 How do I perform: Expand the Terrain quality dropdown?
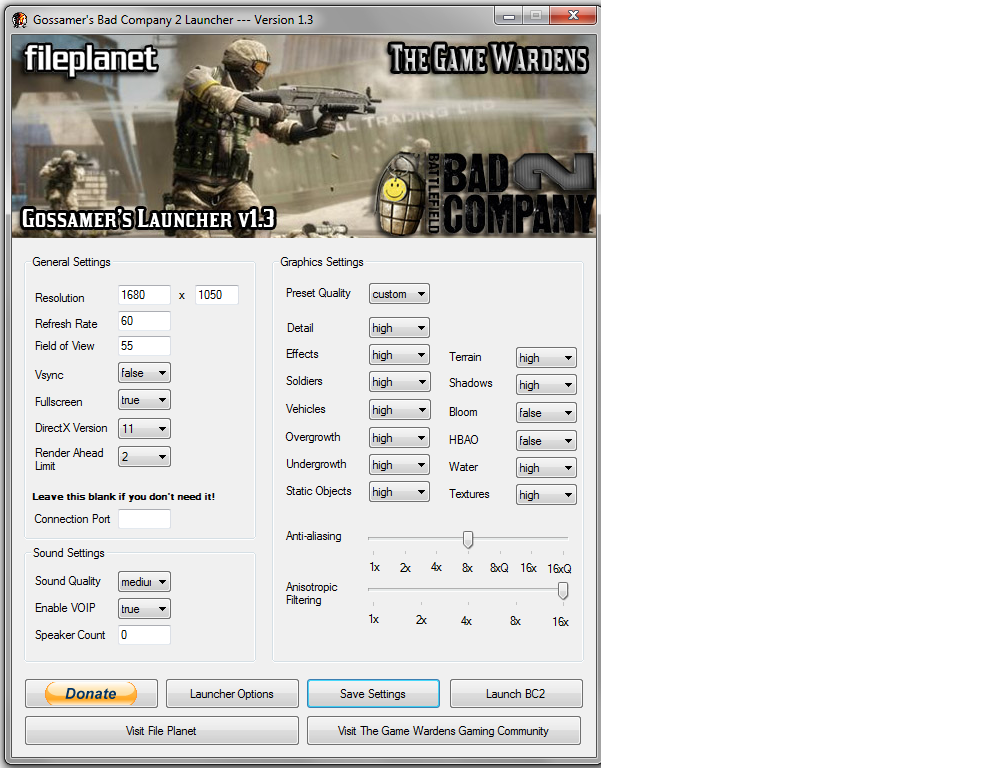(546, 357)
